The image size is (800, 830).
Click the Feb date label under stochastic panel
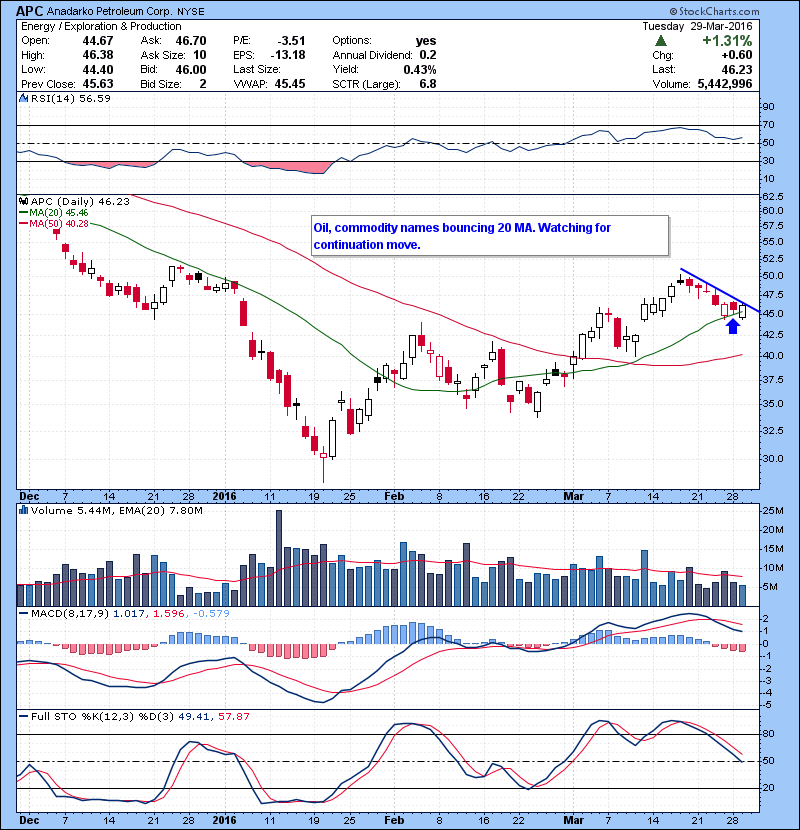[x=394, y=820]
